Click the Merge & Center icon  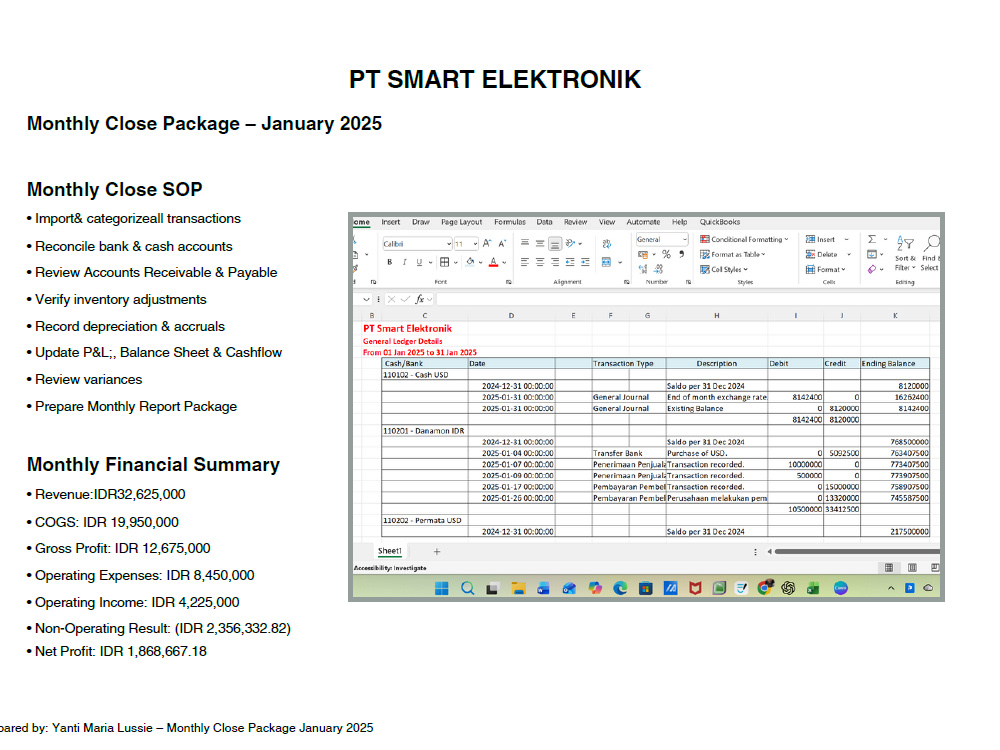point(607,262)
